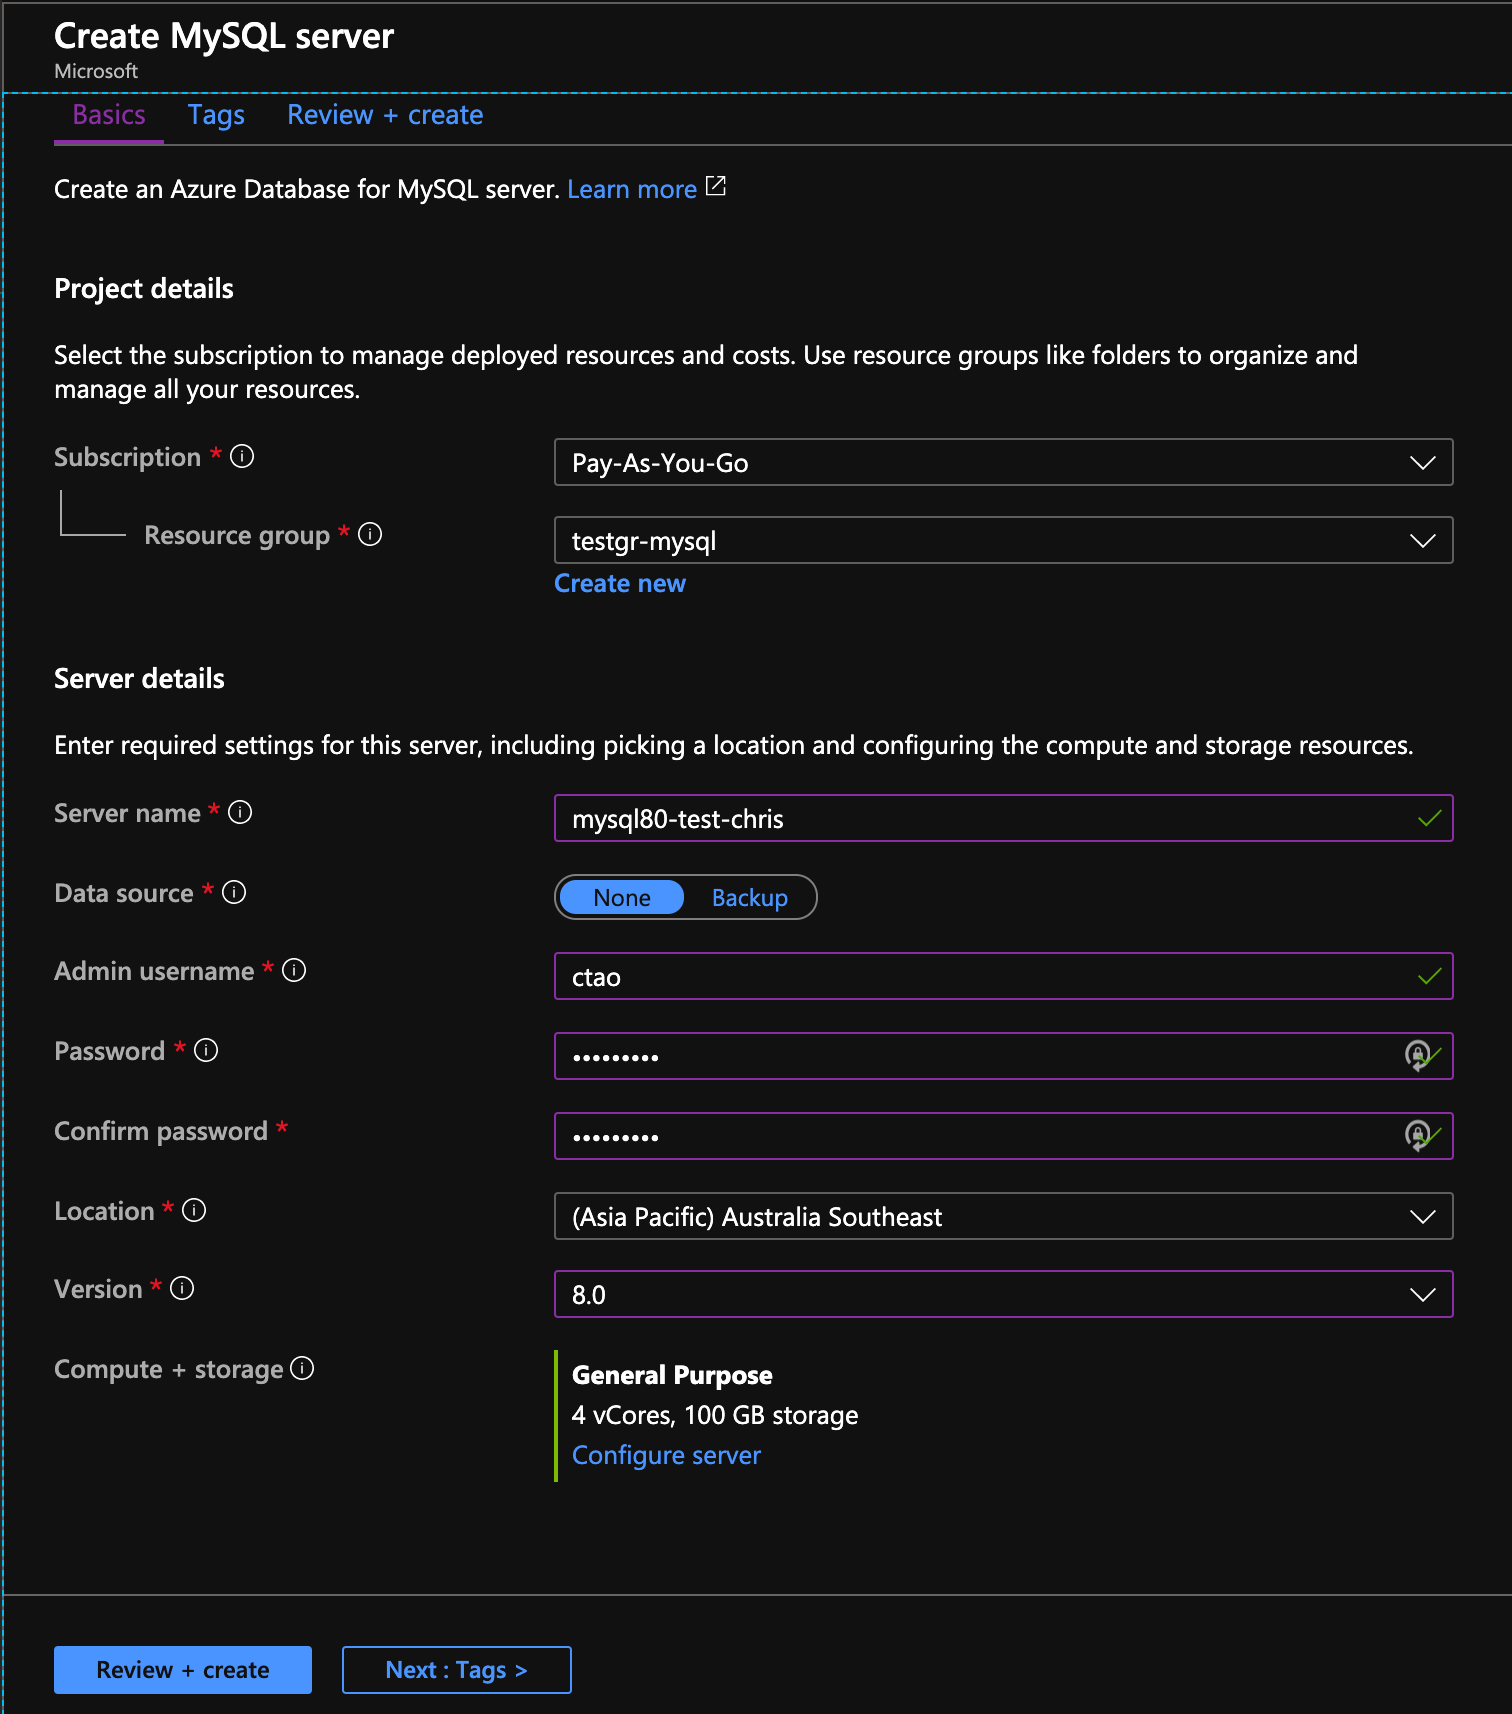Switch to the Tags tab
This screenshot has height=1714, width=1512.
click(216, 116)
